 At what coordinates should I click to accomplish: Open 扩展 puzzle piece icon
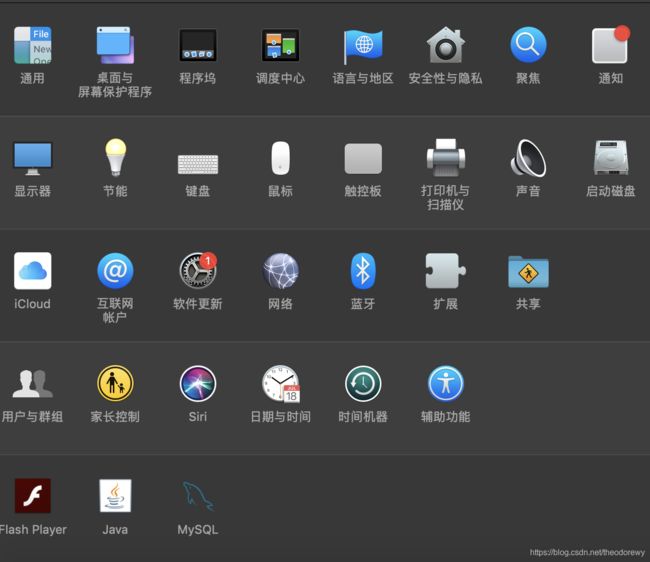[x=446, y=271]
